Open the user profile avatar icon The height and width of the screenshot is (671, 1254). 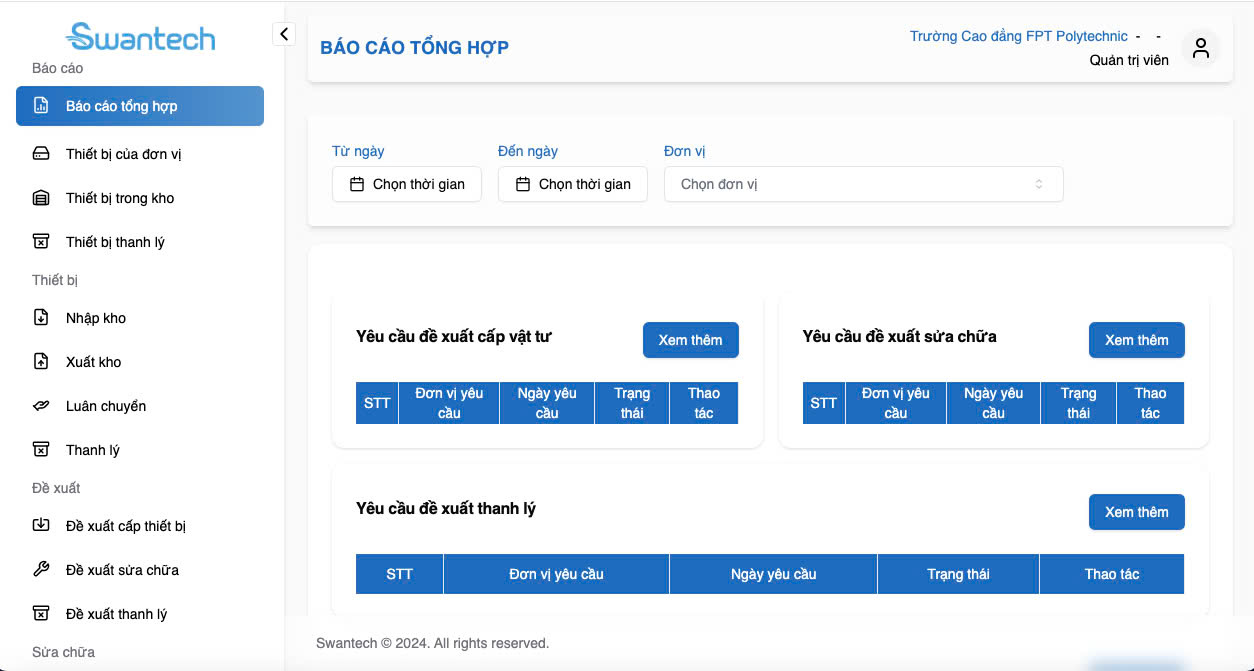(1201, 48)
